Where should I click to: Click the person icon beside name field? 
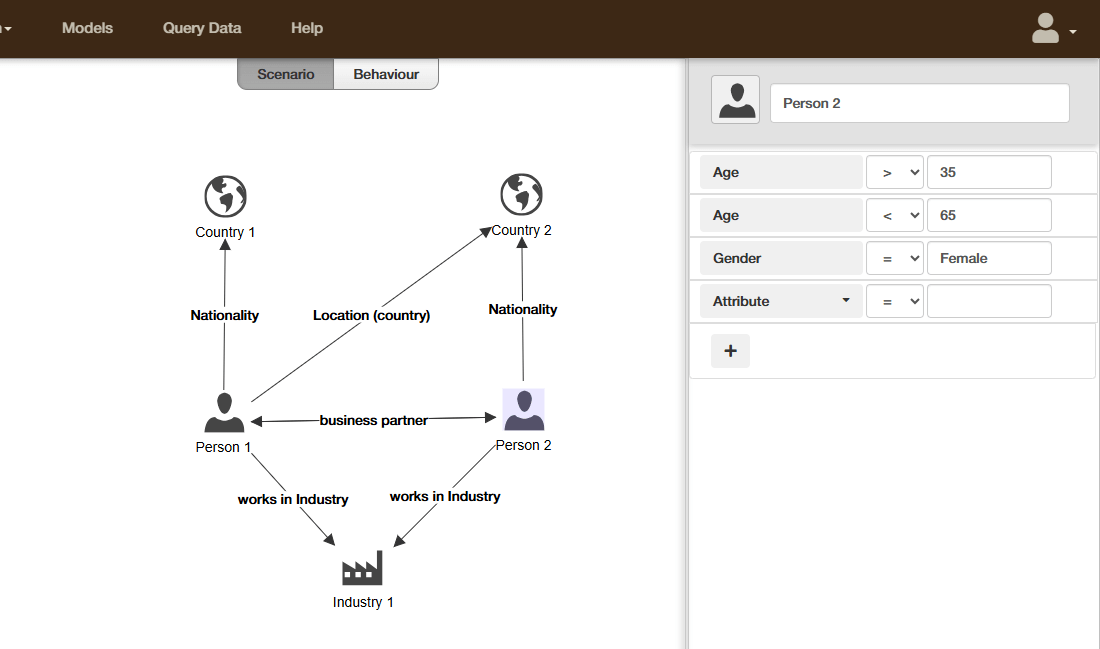735,101
